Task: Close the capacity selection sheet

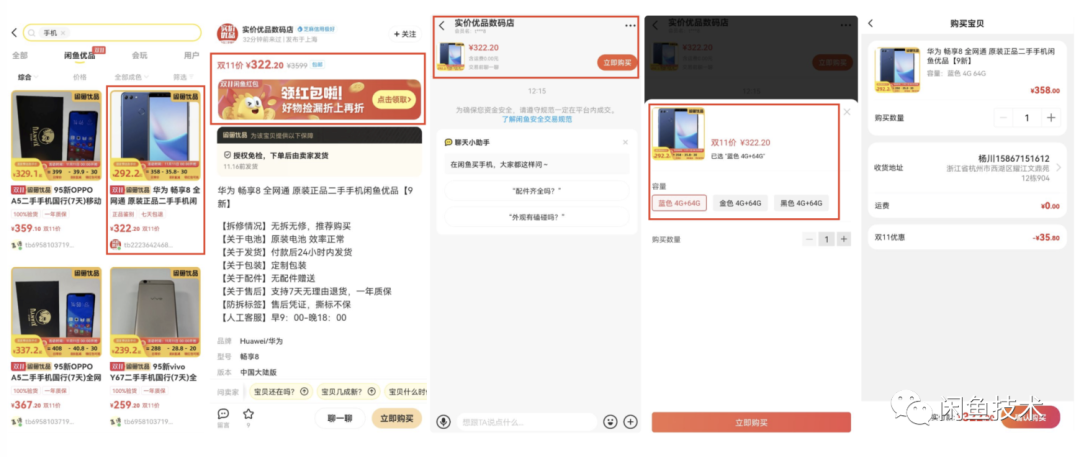Action: tap(847, 112)
